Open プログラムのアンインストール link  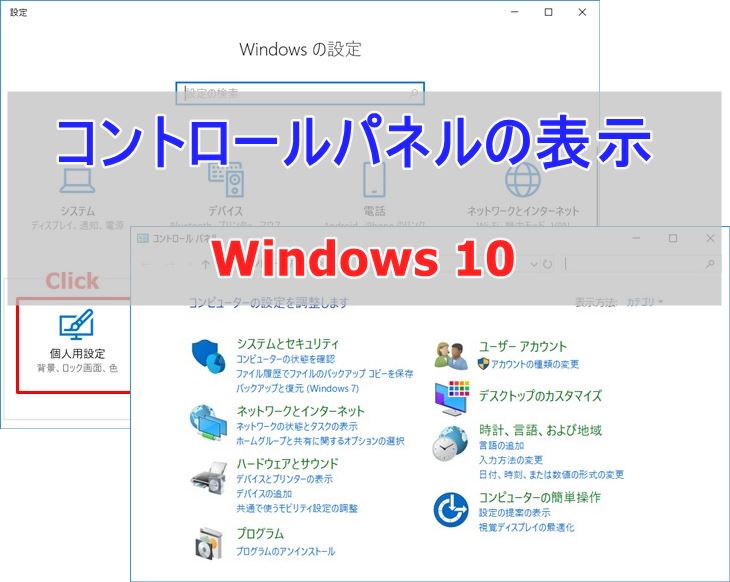tap(285, 551)
